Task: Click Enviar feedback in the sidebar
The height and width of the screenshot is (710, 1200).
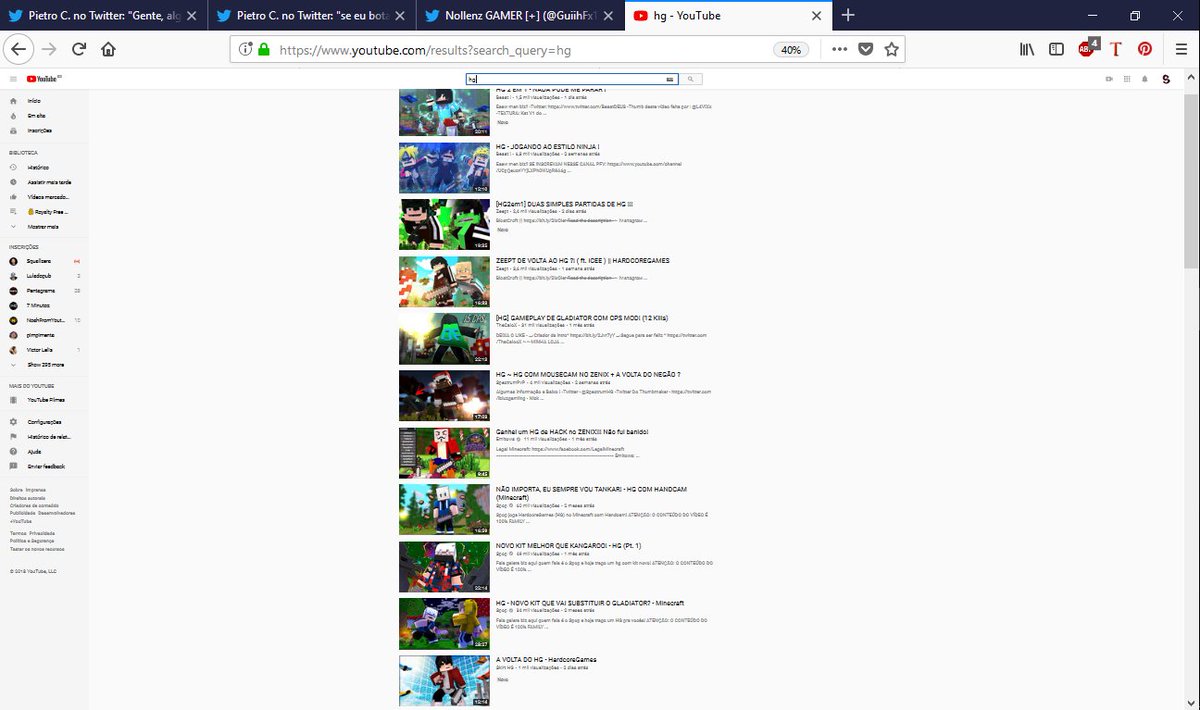Action: 46,466
